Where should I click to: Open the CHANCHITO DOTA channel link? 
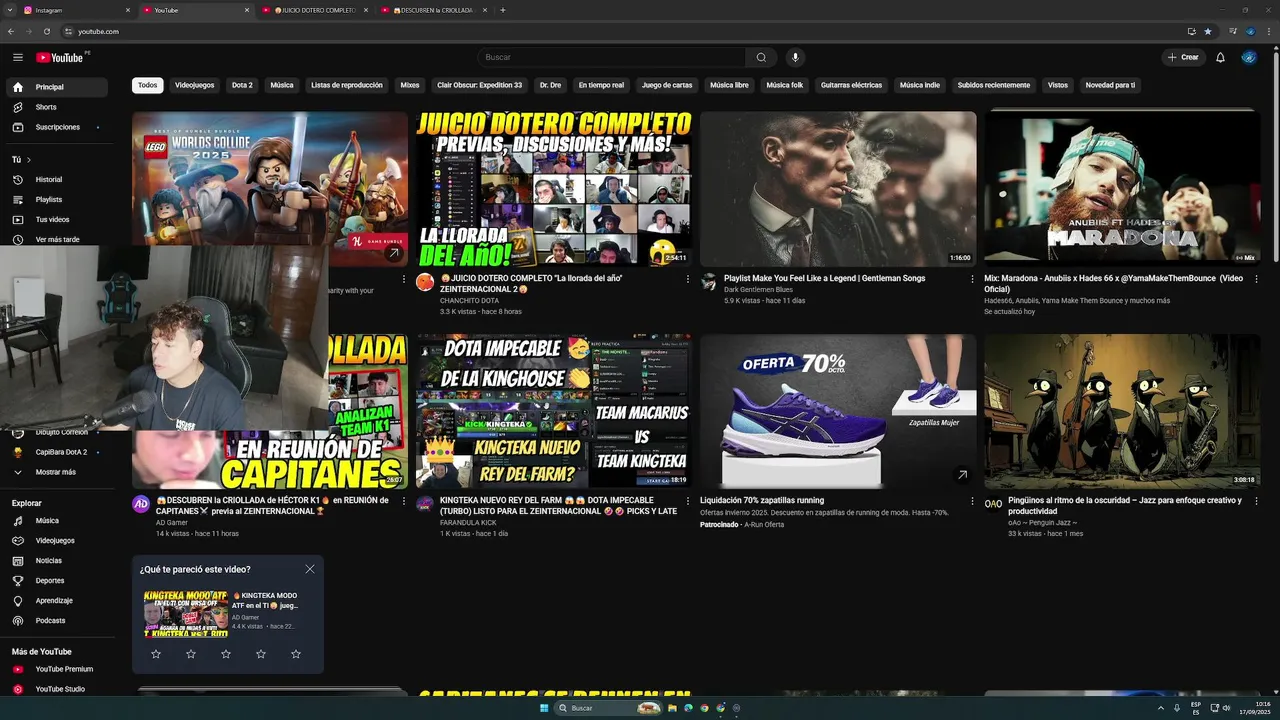click(470, 300)
